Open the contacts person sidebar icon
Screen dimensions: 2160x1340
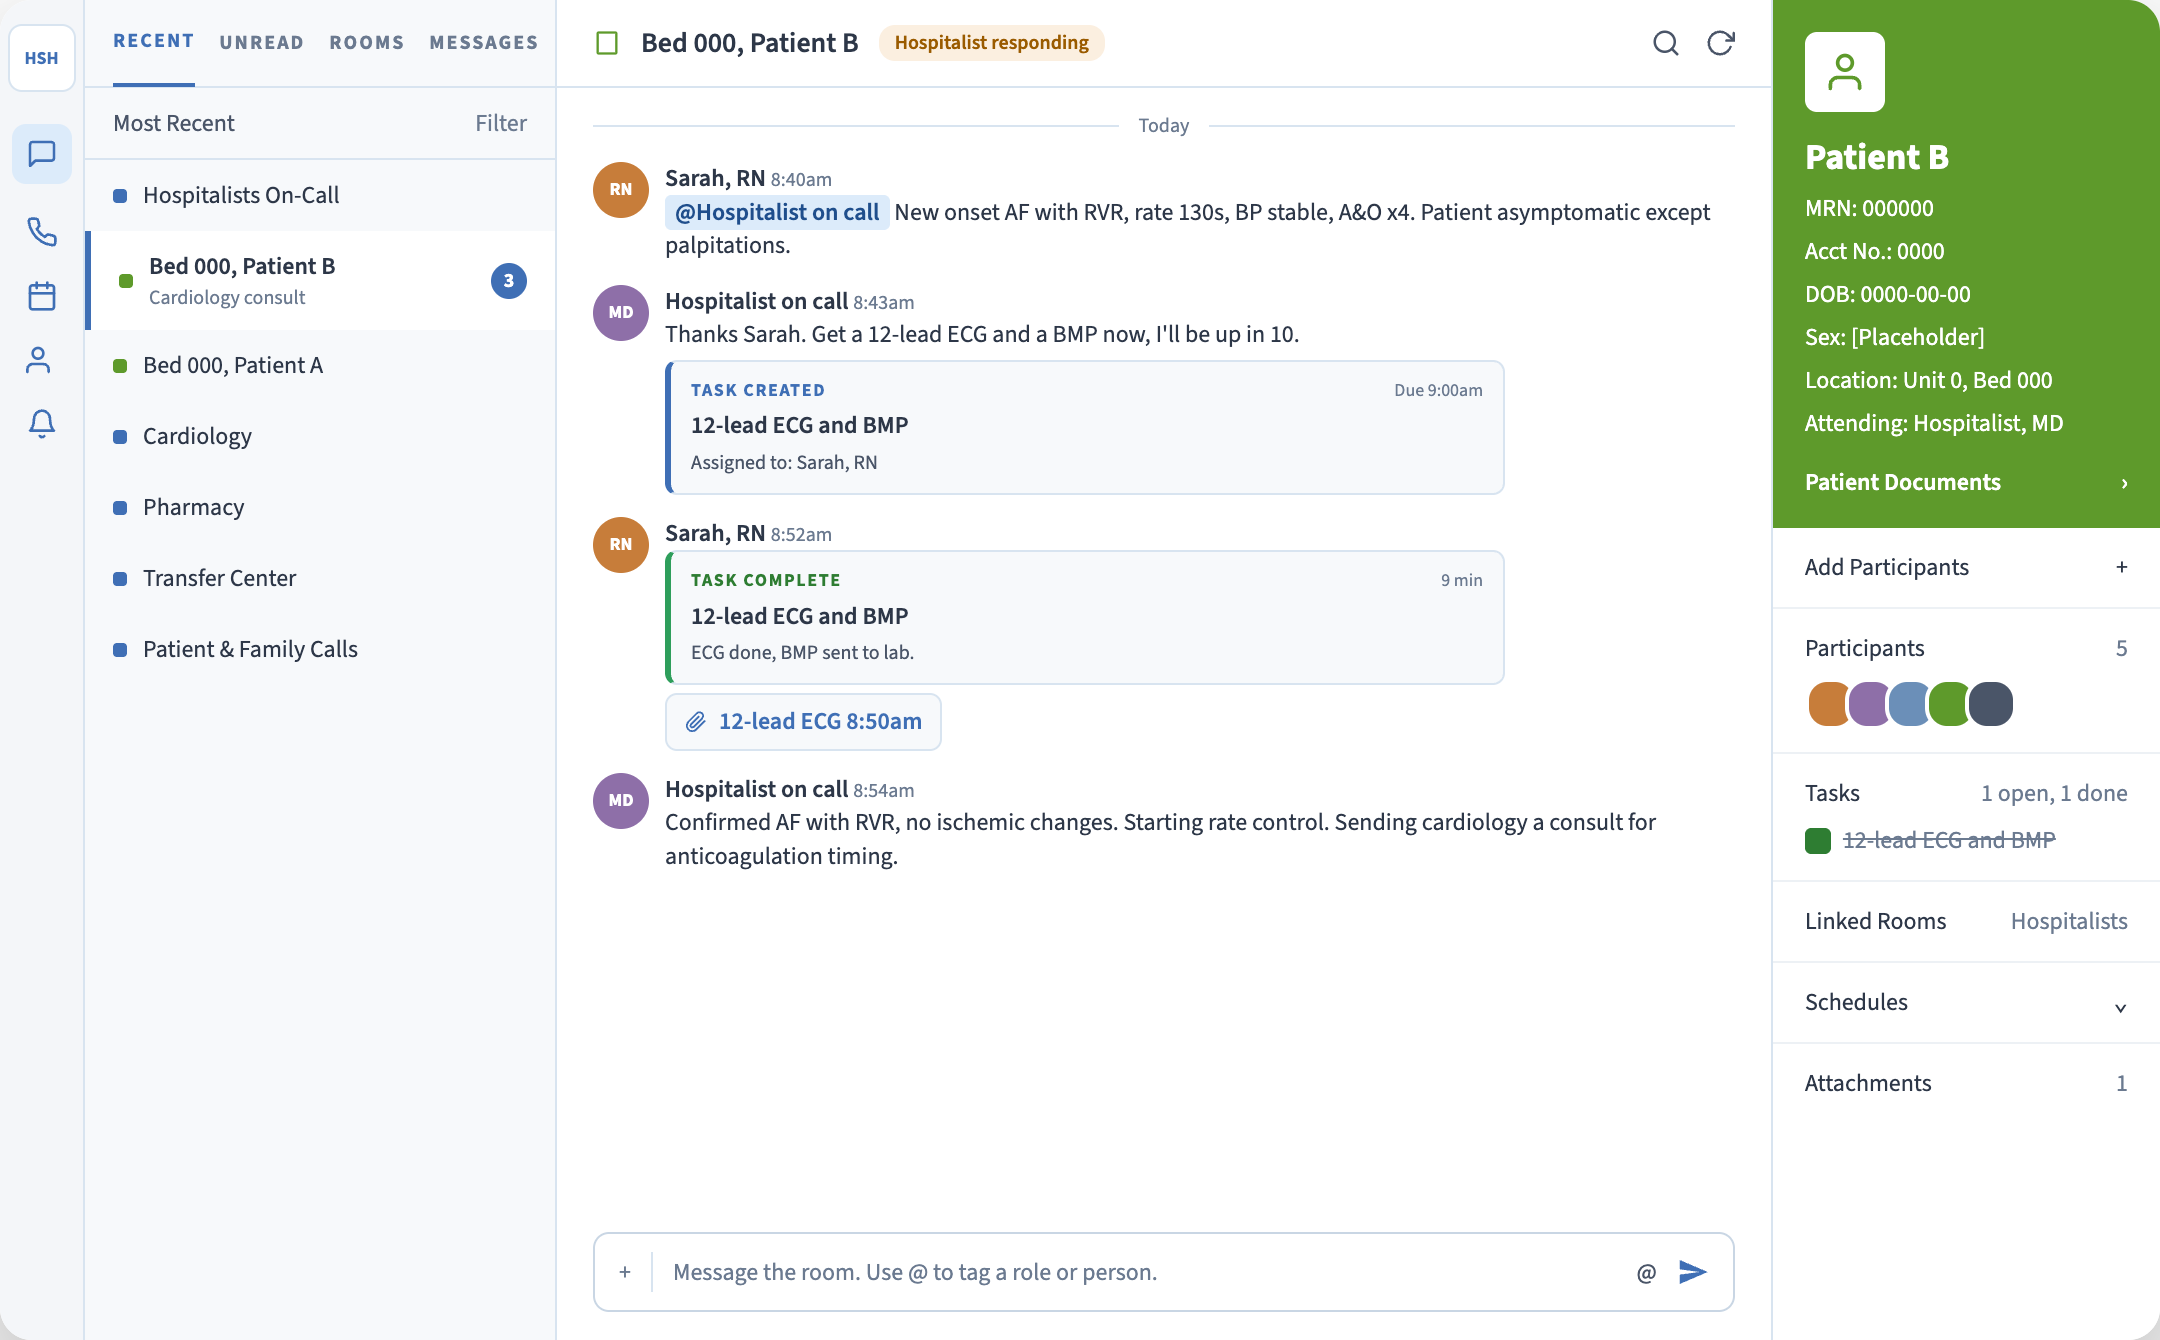coord(38,360)
